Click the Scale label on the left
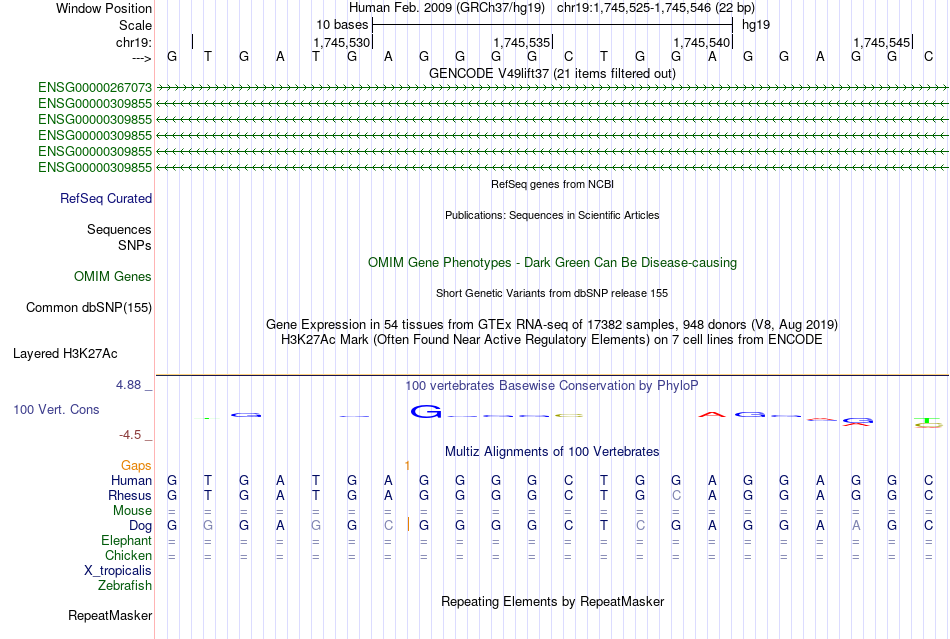This screenshot has height=639, width=950. (135, 25)
